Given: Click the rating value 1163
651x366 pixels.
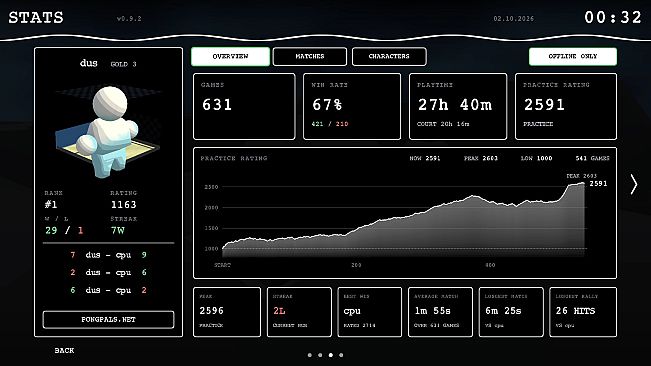Looking at the screenshot, I should click(x=123, y=204).
